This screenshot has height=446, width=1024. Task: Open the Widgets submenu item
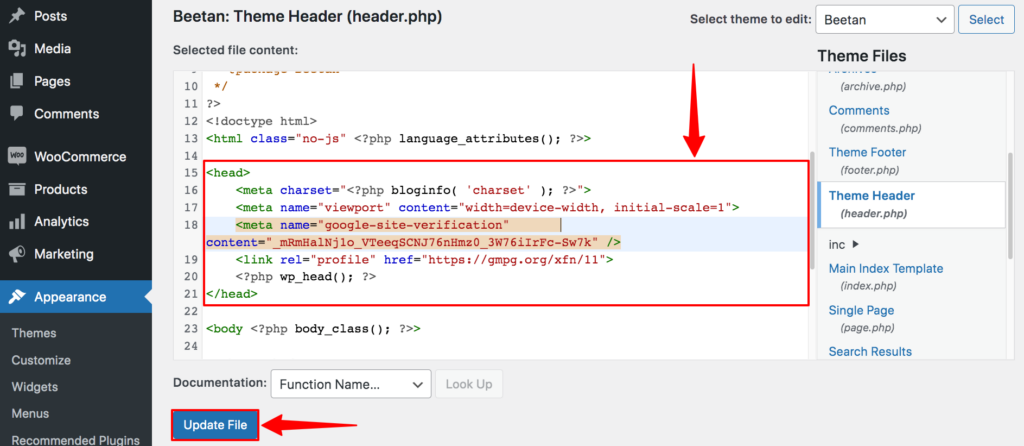pos(35,387)
